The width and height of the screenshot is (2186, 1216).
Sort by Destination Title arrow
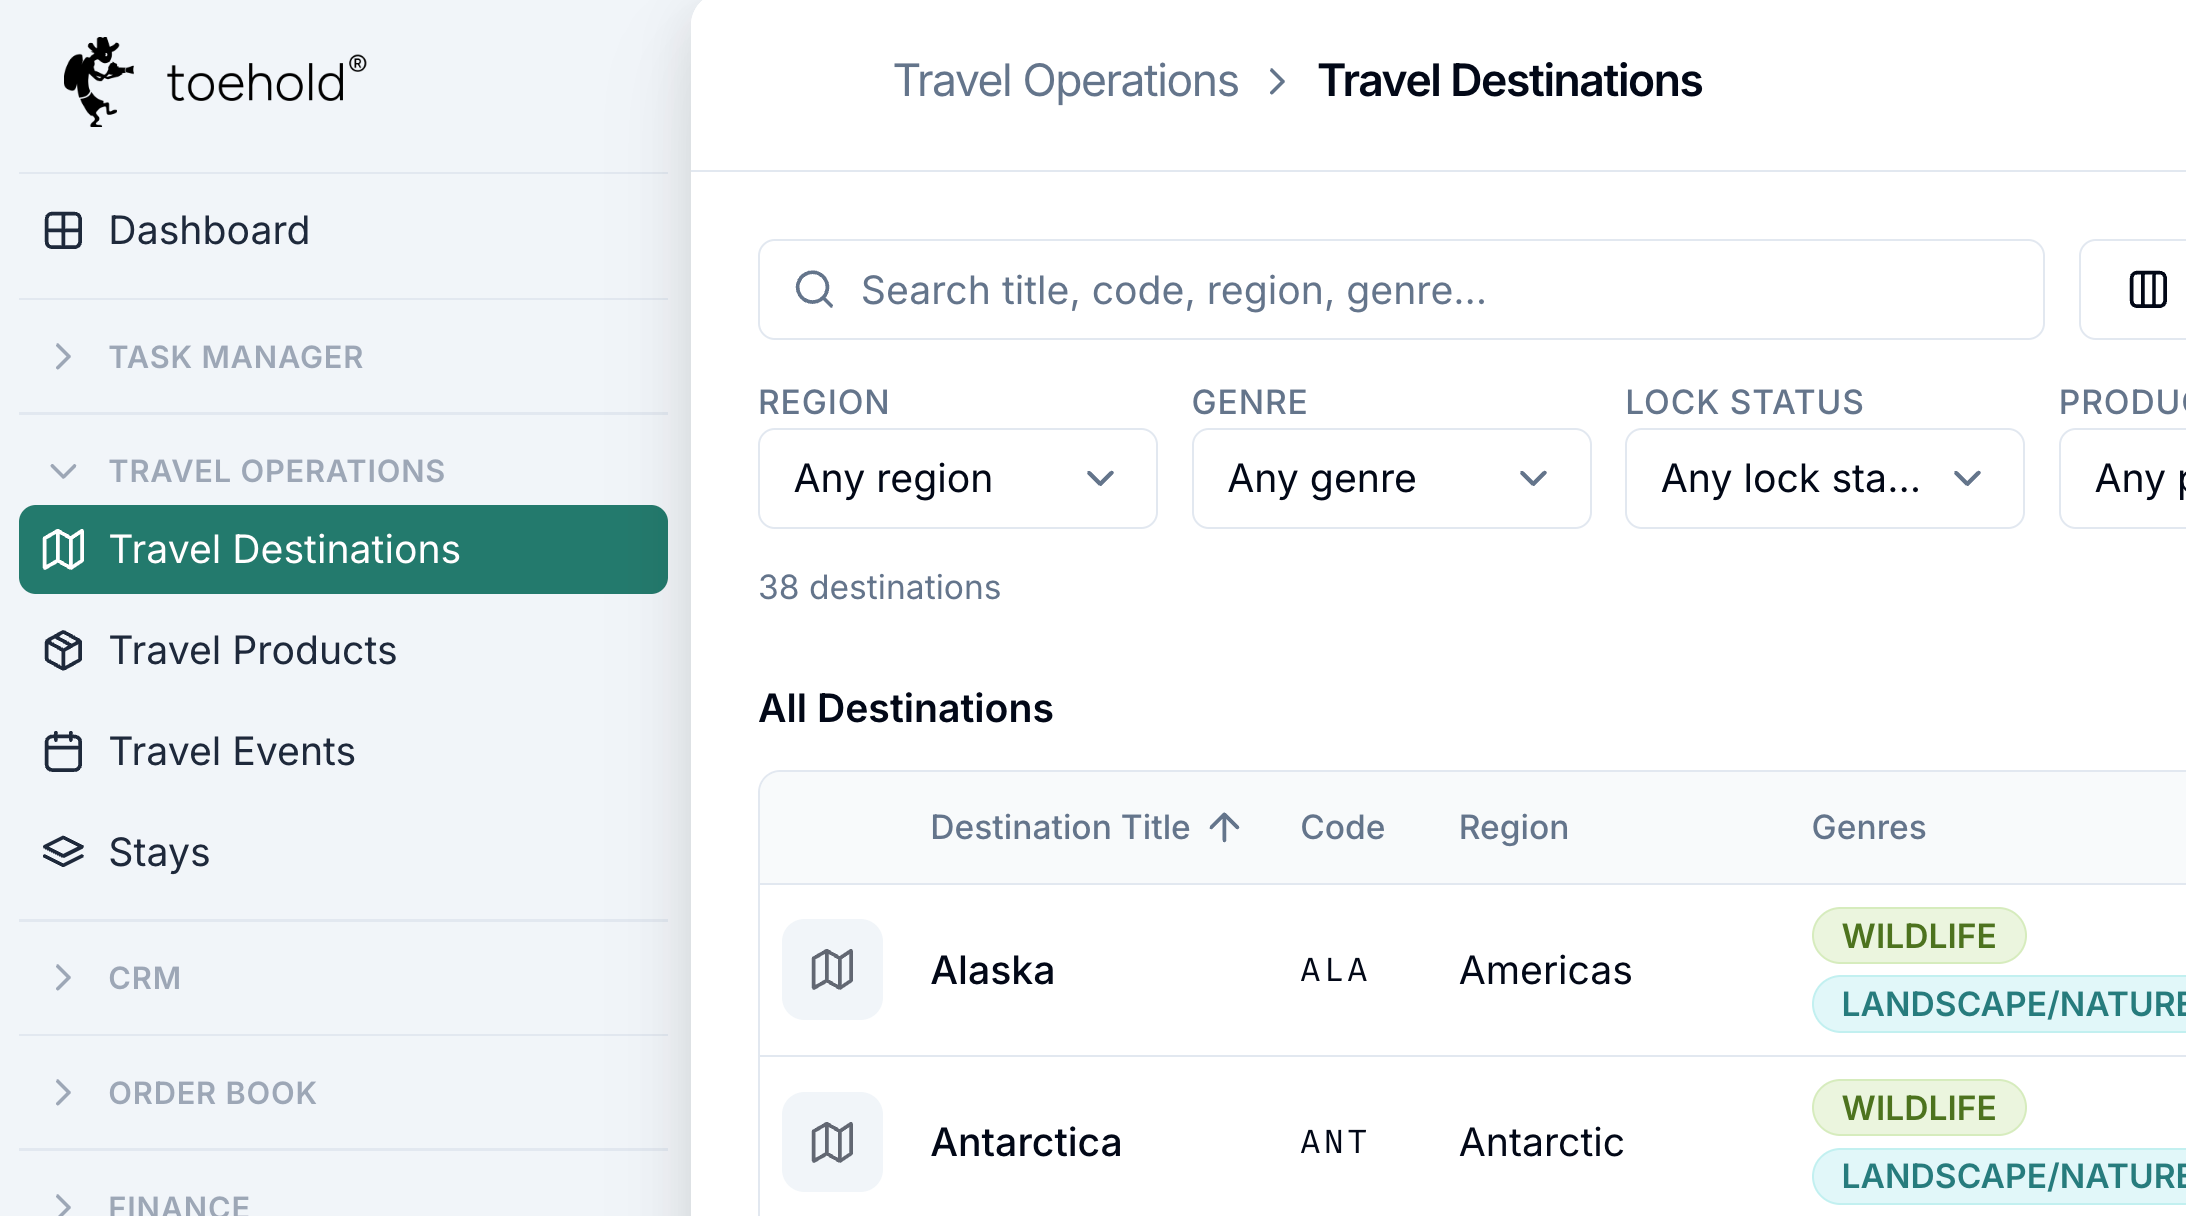click(x=1224, y=827)
